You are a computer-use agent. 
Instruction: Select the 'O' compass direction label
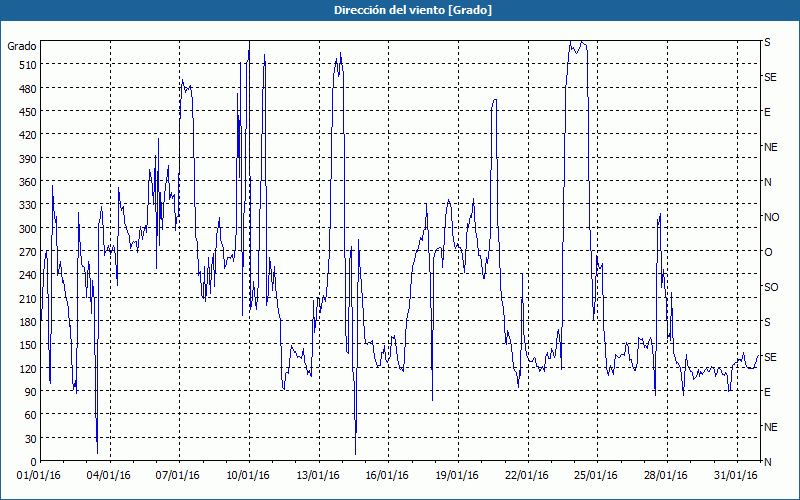[768, 252]
